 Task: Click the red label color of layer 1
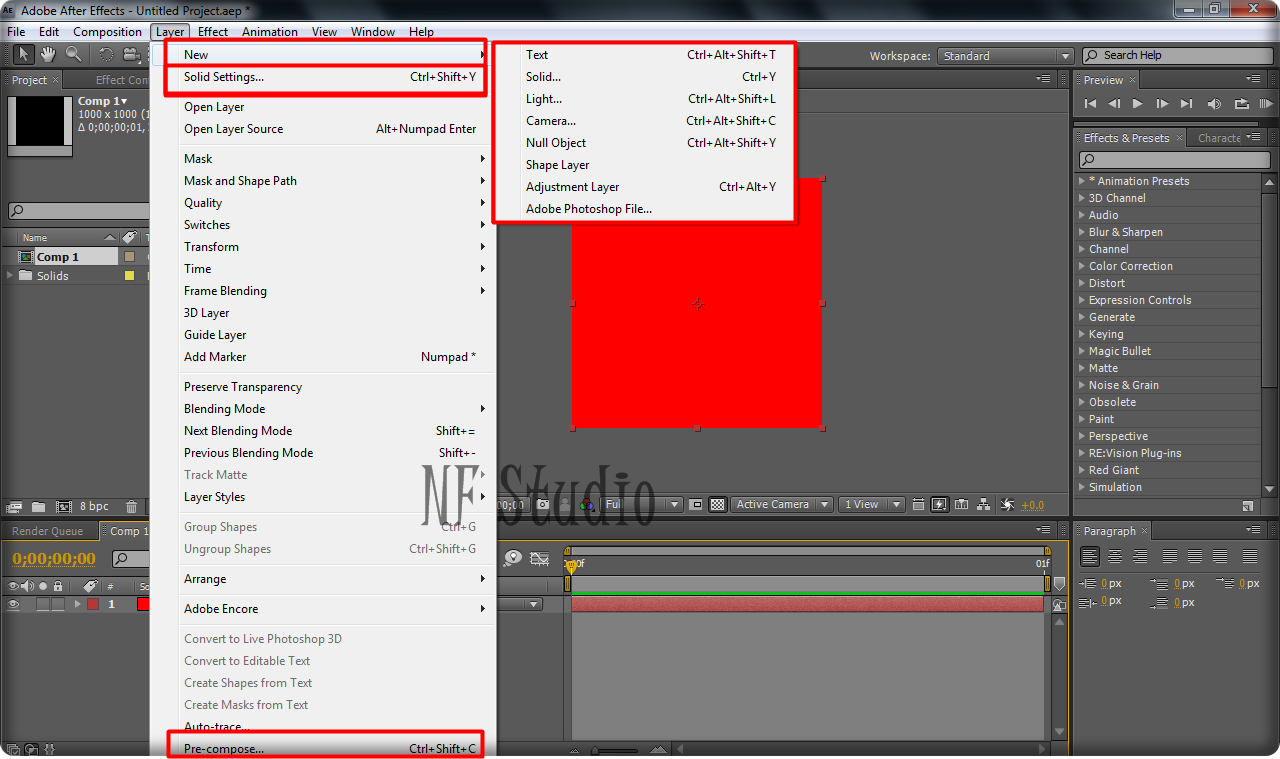click(x=93, y=604)
